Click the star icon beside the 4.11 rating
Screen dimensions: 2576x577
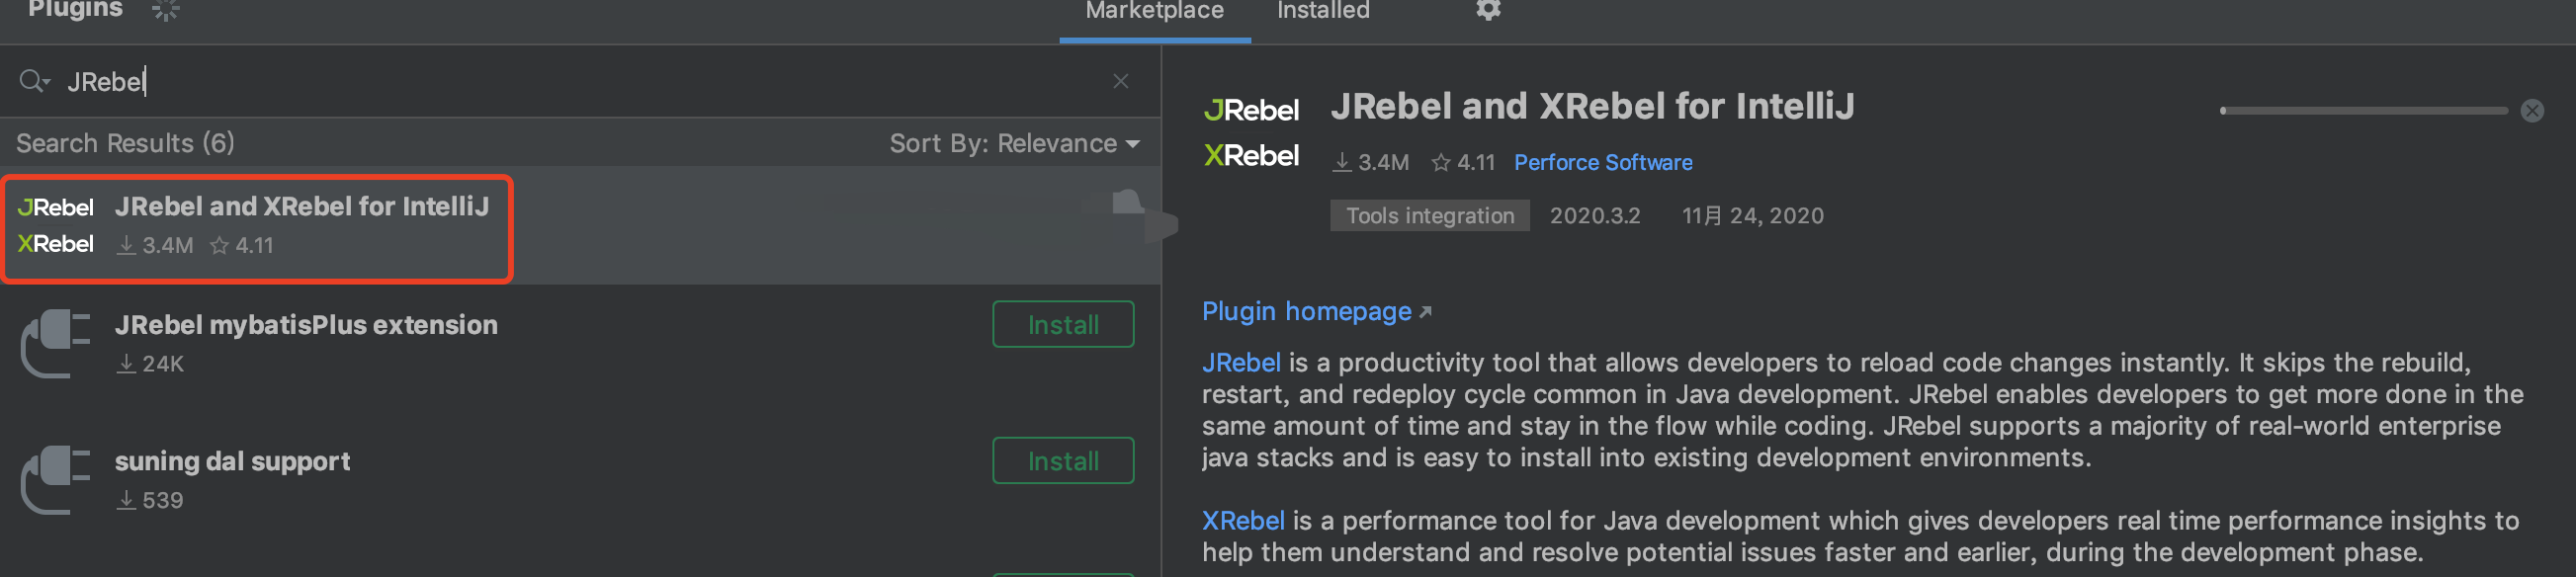[1440, 161]
